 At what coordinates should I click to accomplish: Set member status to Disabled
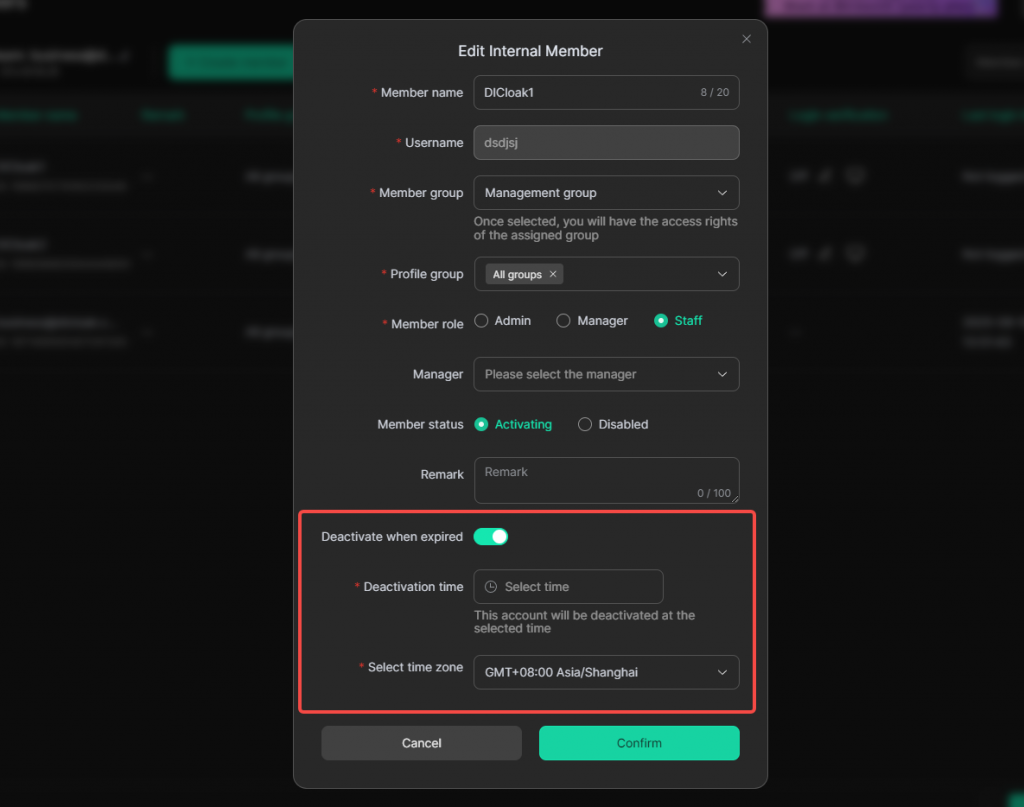(x=585, y=424)
